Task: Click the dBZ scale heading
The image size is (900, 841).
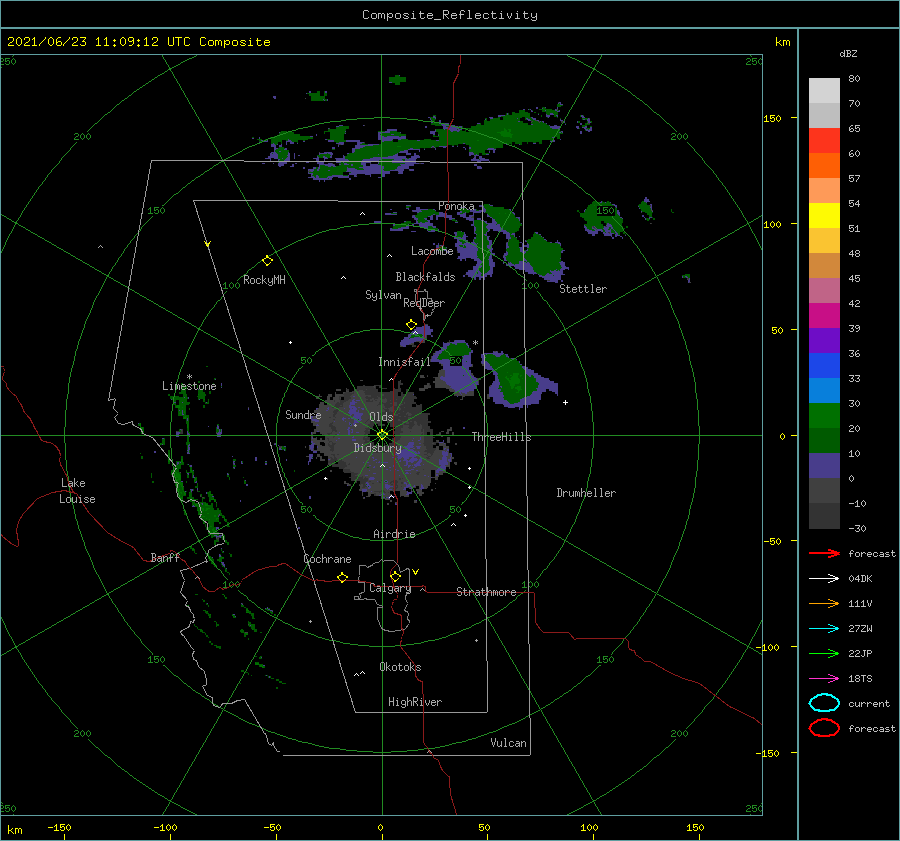Action: (x=848, y=53)
